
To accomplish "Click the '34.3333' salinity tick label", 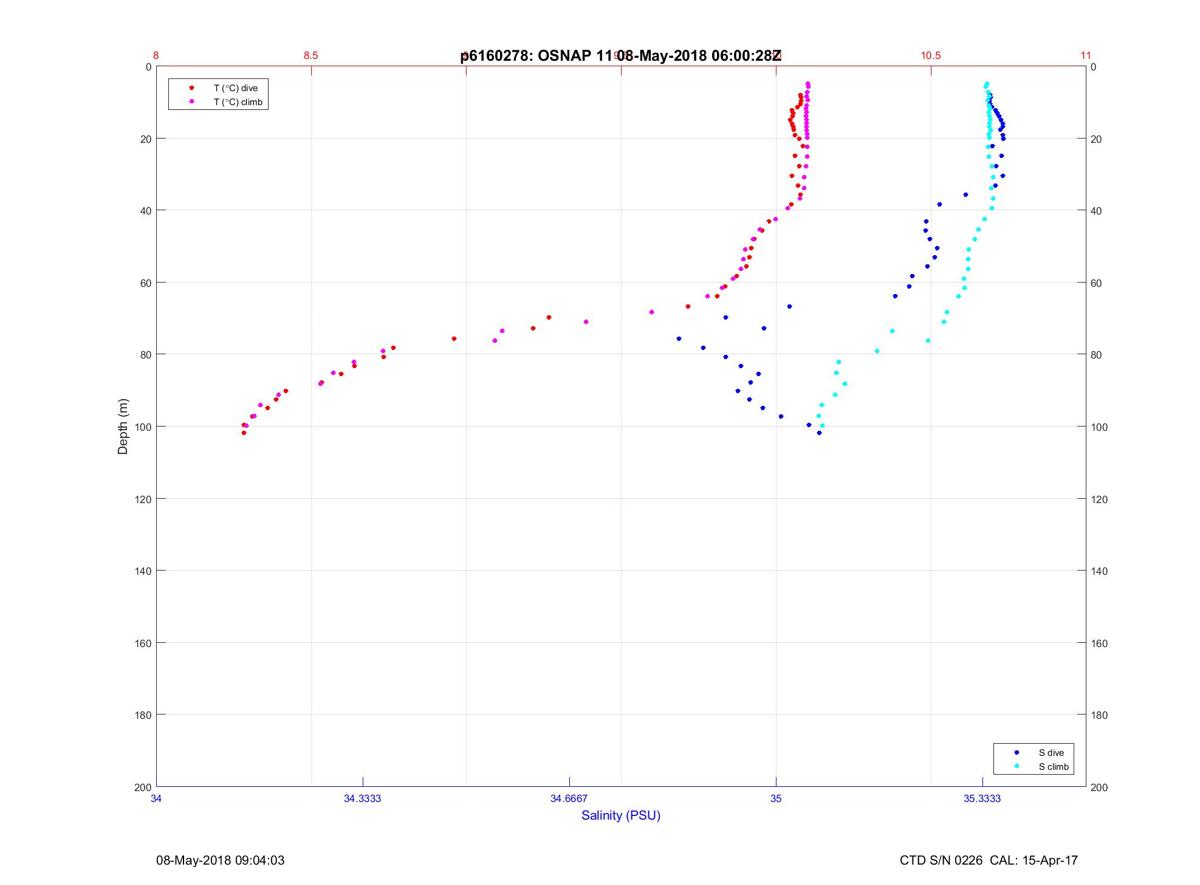I will pos(363,798).
